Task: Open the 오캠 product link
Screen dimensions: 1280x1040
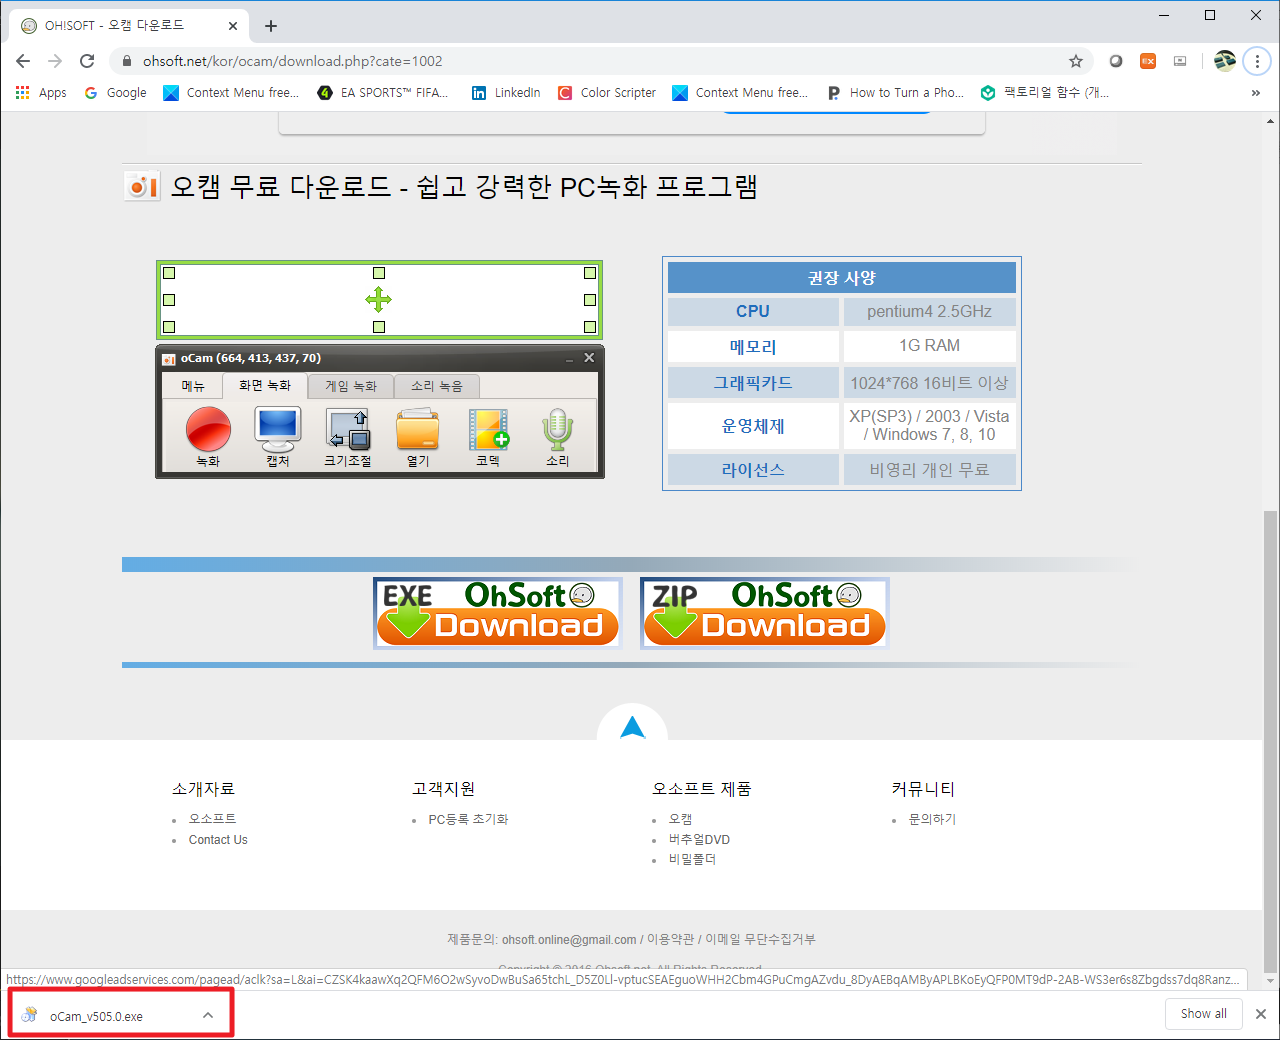Action: (681, 819)
